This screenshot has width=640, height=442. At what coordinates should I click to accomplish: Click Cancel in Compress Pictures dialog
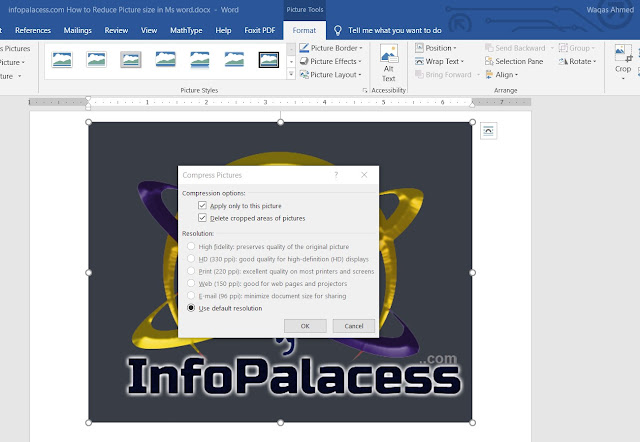354,326
